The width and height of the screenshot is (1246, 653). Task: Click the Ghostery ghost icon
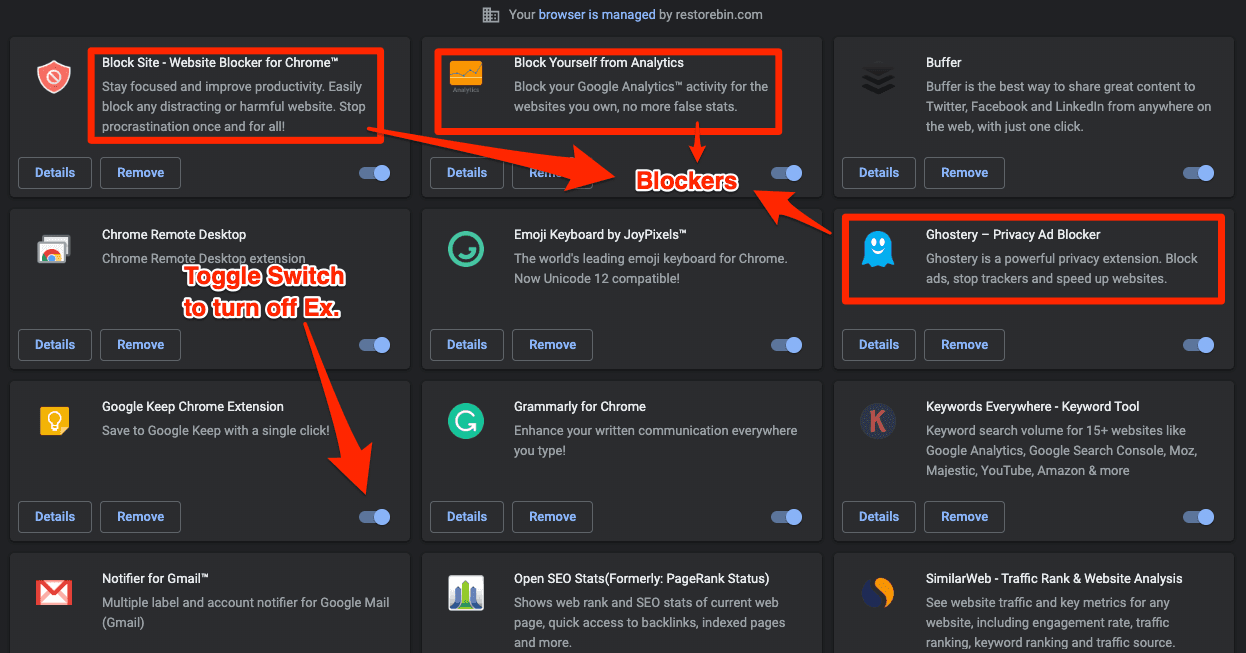pos(878,249)
